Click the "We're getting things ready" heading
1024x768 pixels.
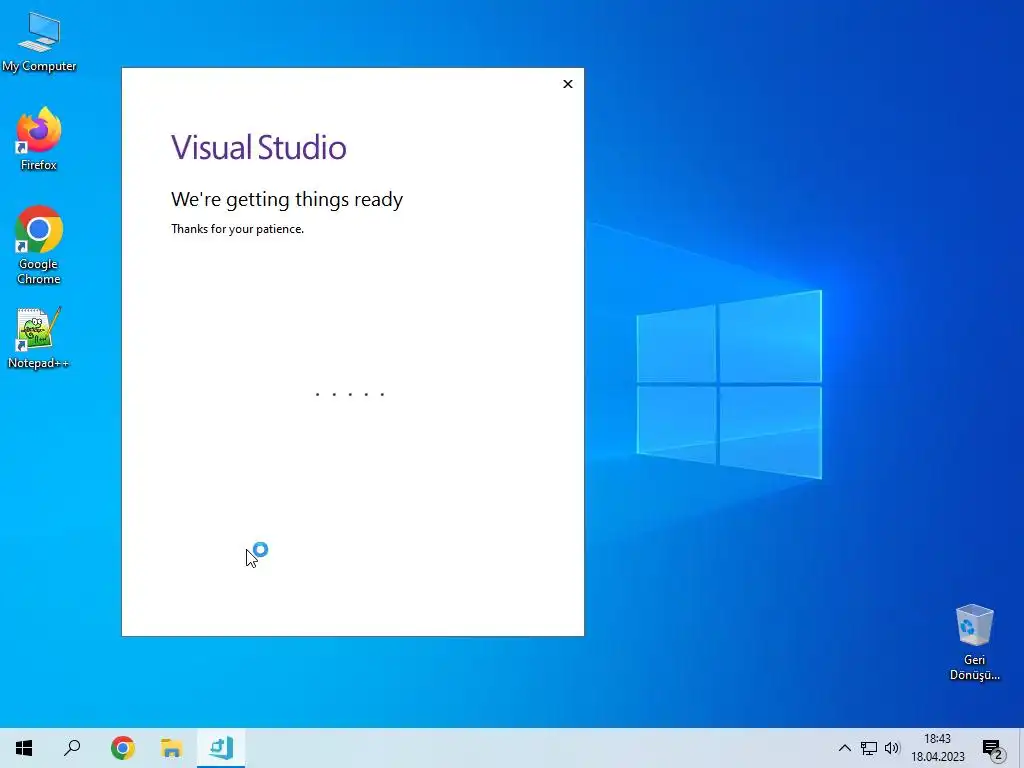click(x=287, y=199)
